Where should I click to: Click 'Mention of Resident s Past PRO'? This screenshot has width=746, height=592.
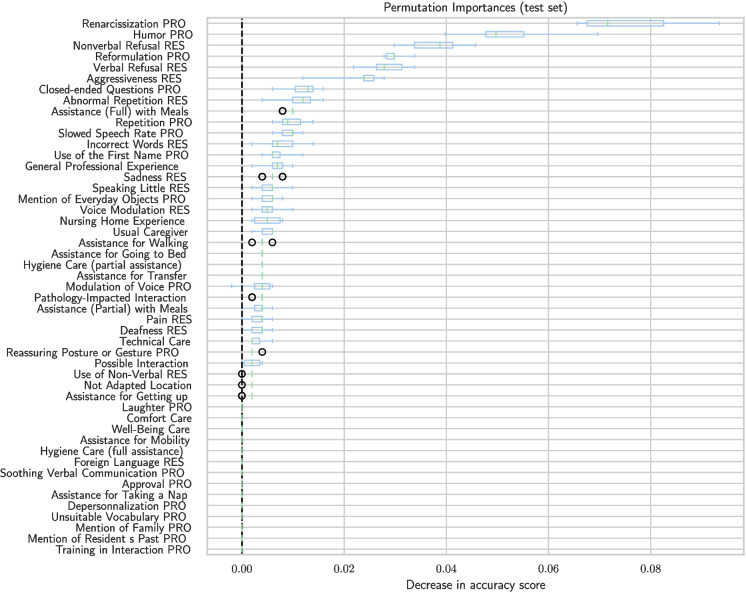(x=107, y=538)
